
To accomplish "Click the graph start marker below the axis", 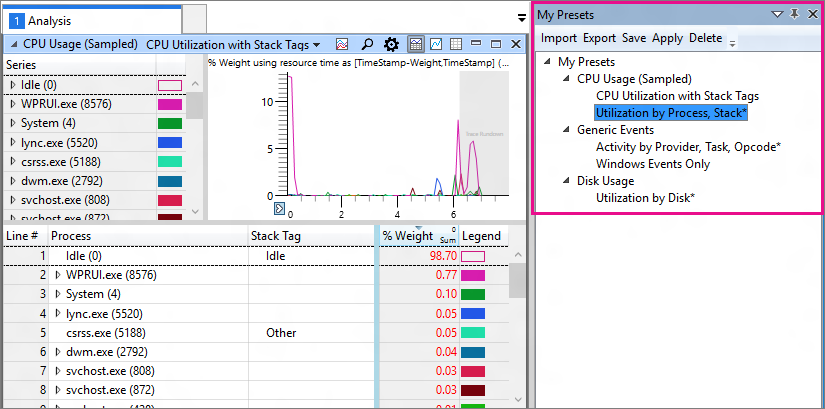I will tap(280, 208).
